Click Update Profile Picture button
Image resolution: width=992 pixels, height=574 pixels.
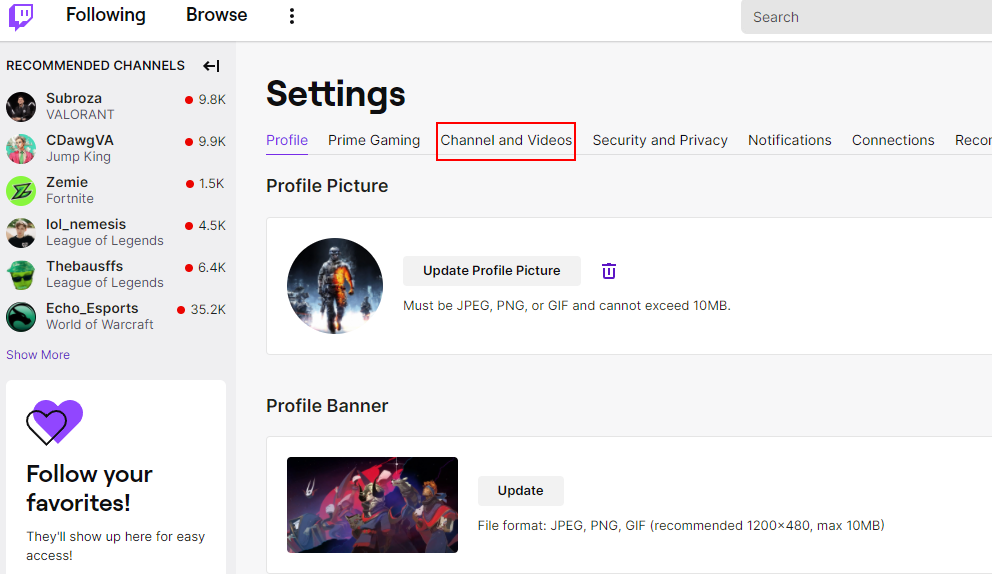(492, 271)
